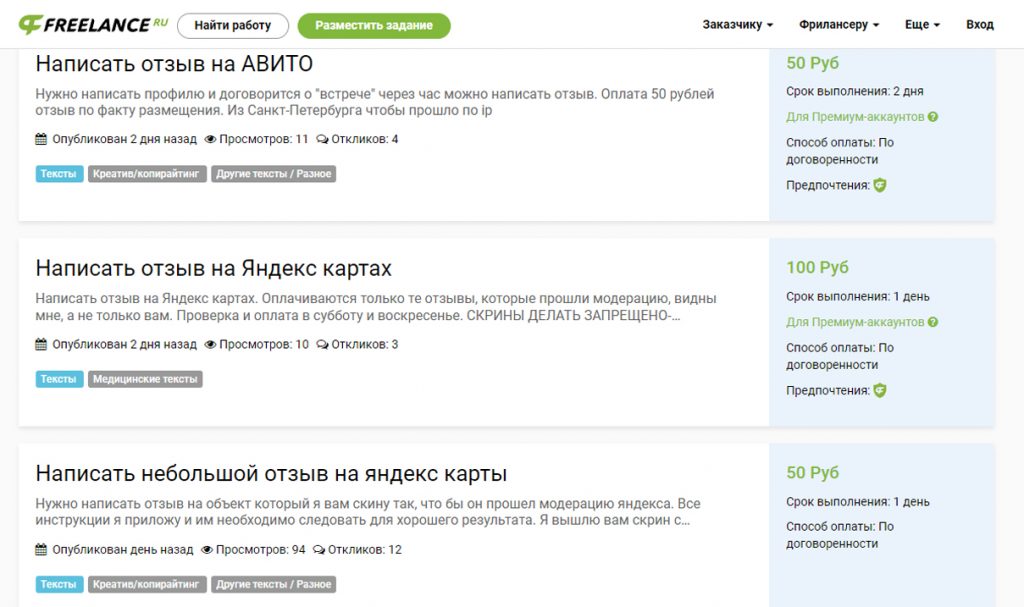The height and width of the screenshot is (607, 1024).
Task: Select the Тексты tag under the АВИТО listing
Action: [x=59, y=174]
